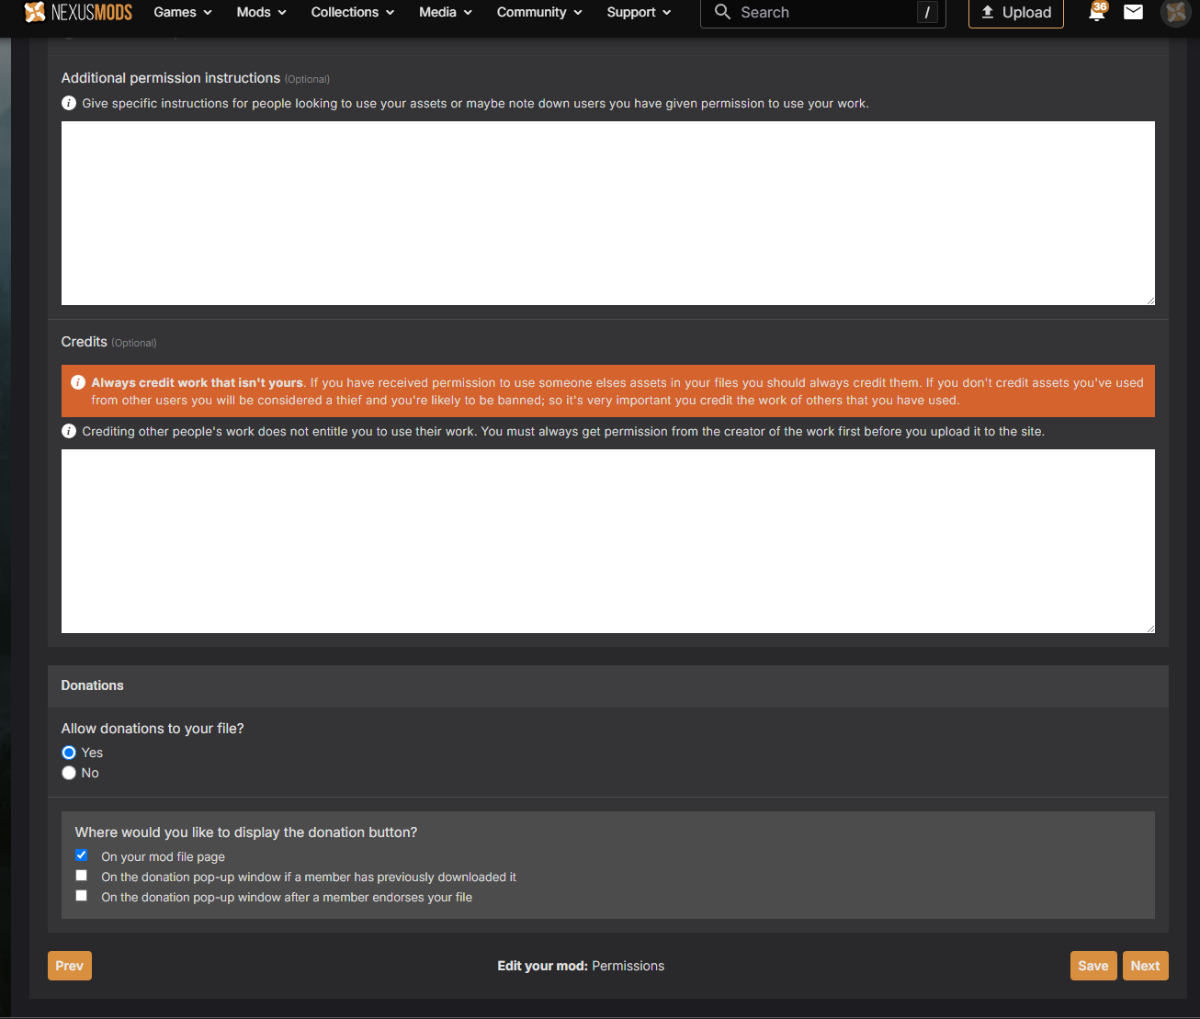Viewport: 1200px width, 1019px height.
Task: Click into the Credits textarea
Action: click(608, 541)
